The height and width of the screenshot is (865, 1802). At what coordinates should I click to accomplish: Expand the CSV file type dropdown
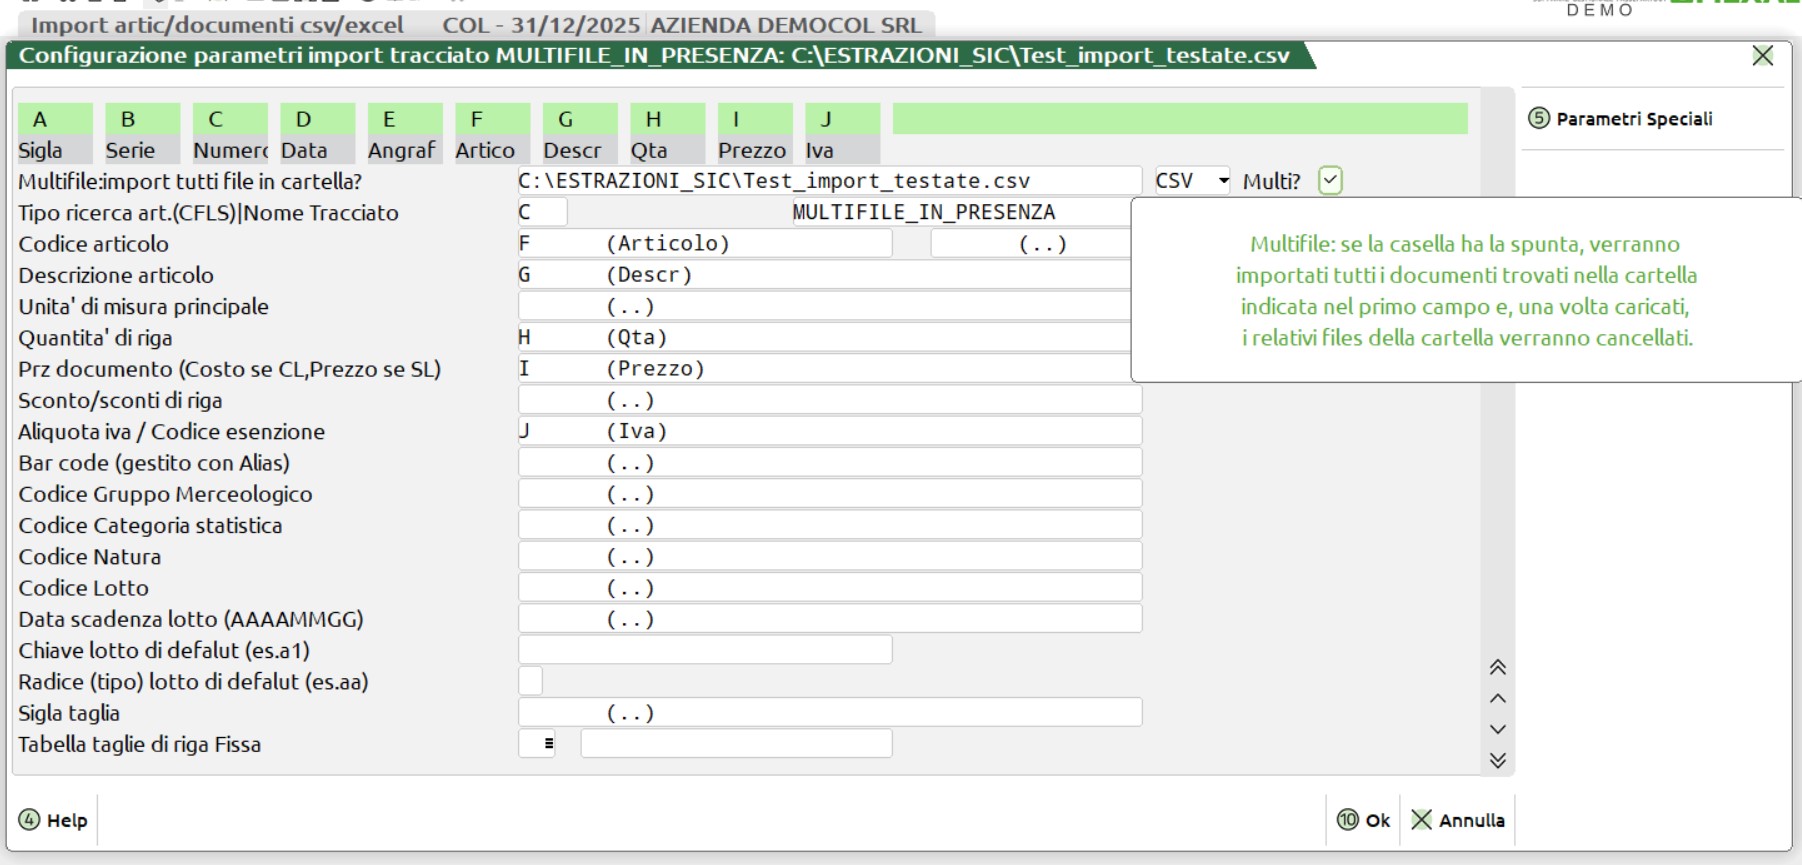[1222, 181]
